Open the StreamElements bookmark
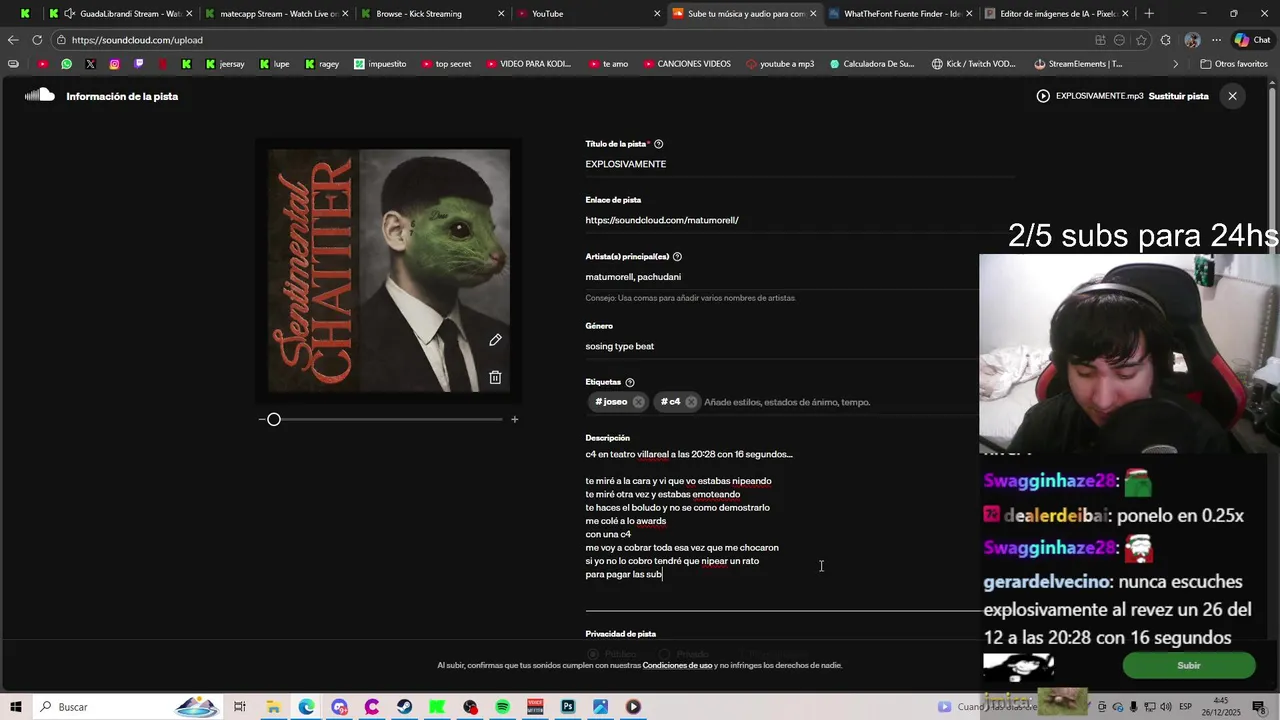1280x720 pixels. (x=1078, y=64)
